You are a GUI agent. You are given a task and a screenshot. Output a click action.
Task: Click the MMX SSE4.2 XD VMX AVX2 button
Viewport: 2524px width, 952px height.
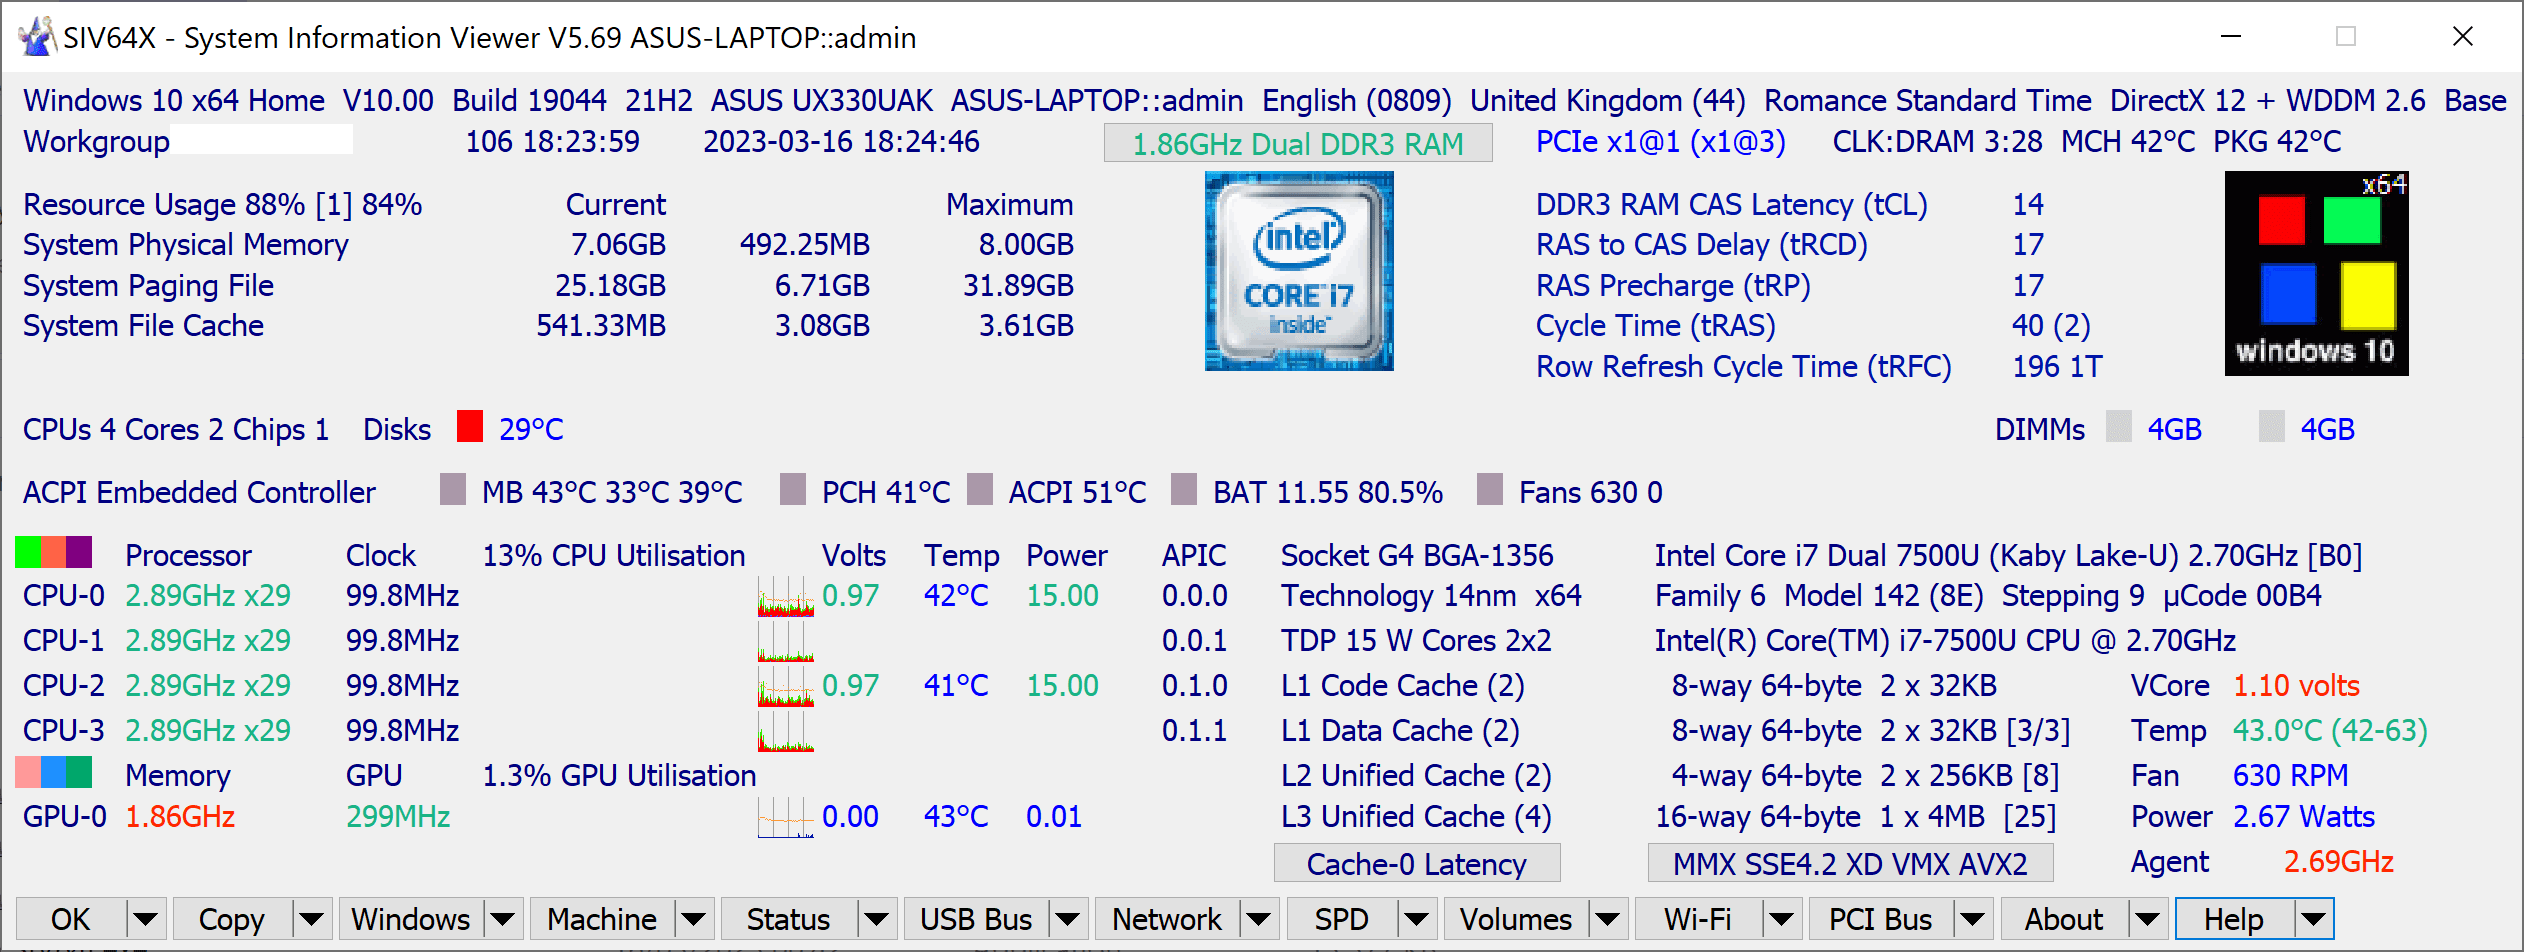coord(1850,863)
